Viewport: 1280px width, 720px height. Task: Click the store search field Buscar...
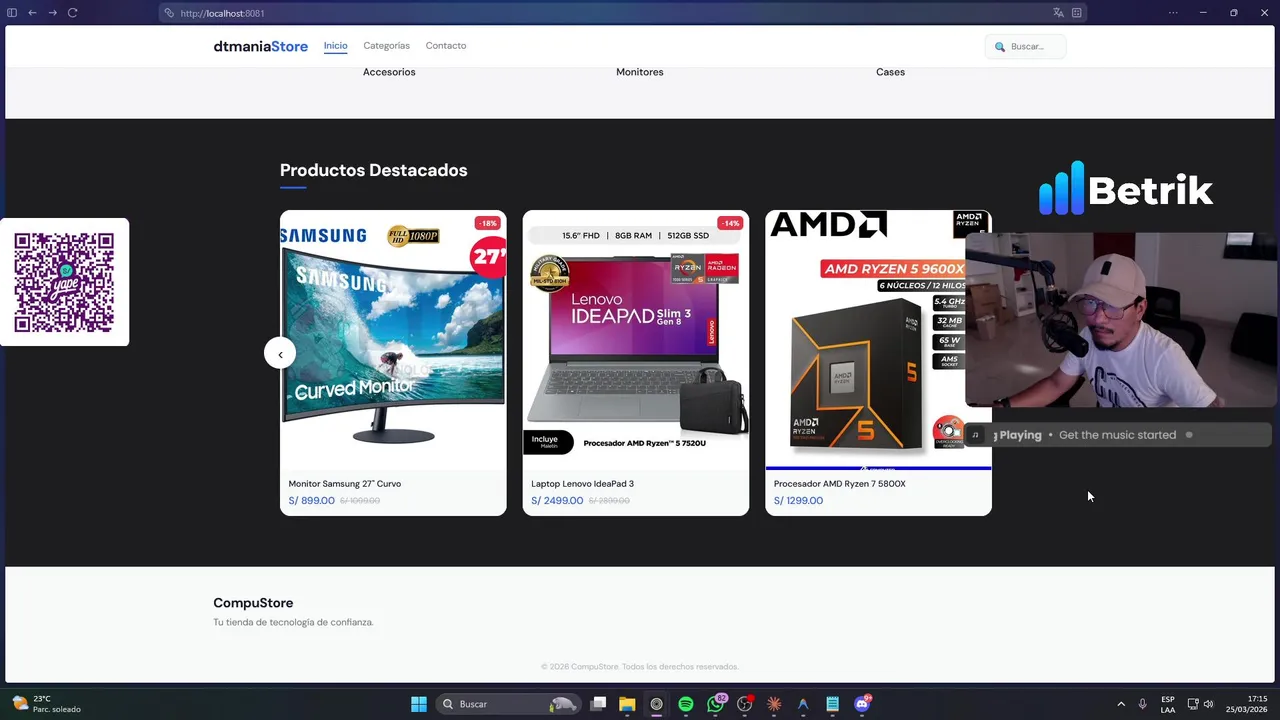pyautogui.click(x=1026, y=46)
